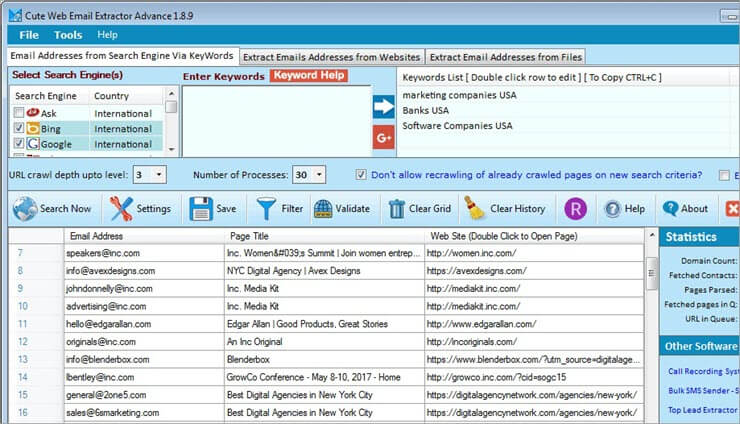Screen dimensions: 740x424
Task: Click the Bing search engine logo
Action: tap(33, 128)
